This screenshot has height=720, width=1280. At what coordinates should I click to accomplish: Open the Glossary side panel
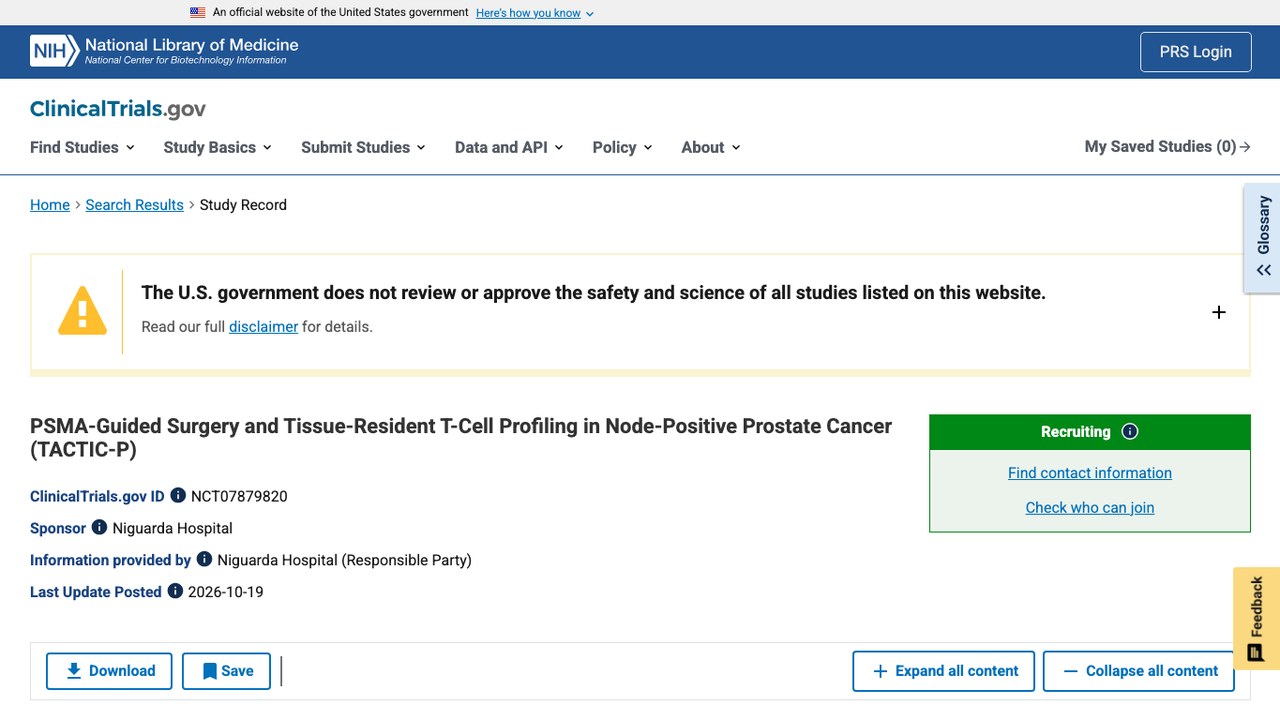tap(1263, 238)
